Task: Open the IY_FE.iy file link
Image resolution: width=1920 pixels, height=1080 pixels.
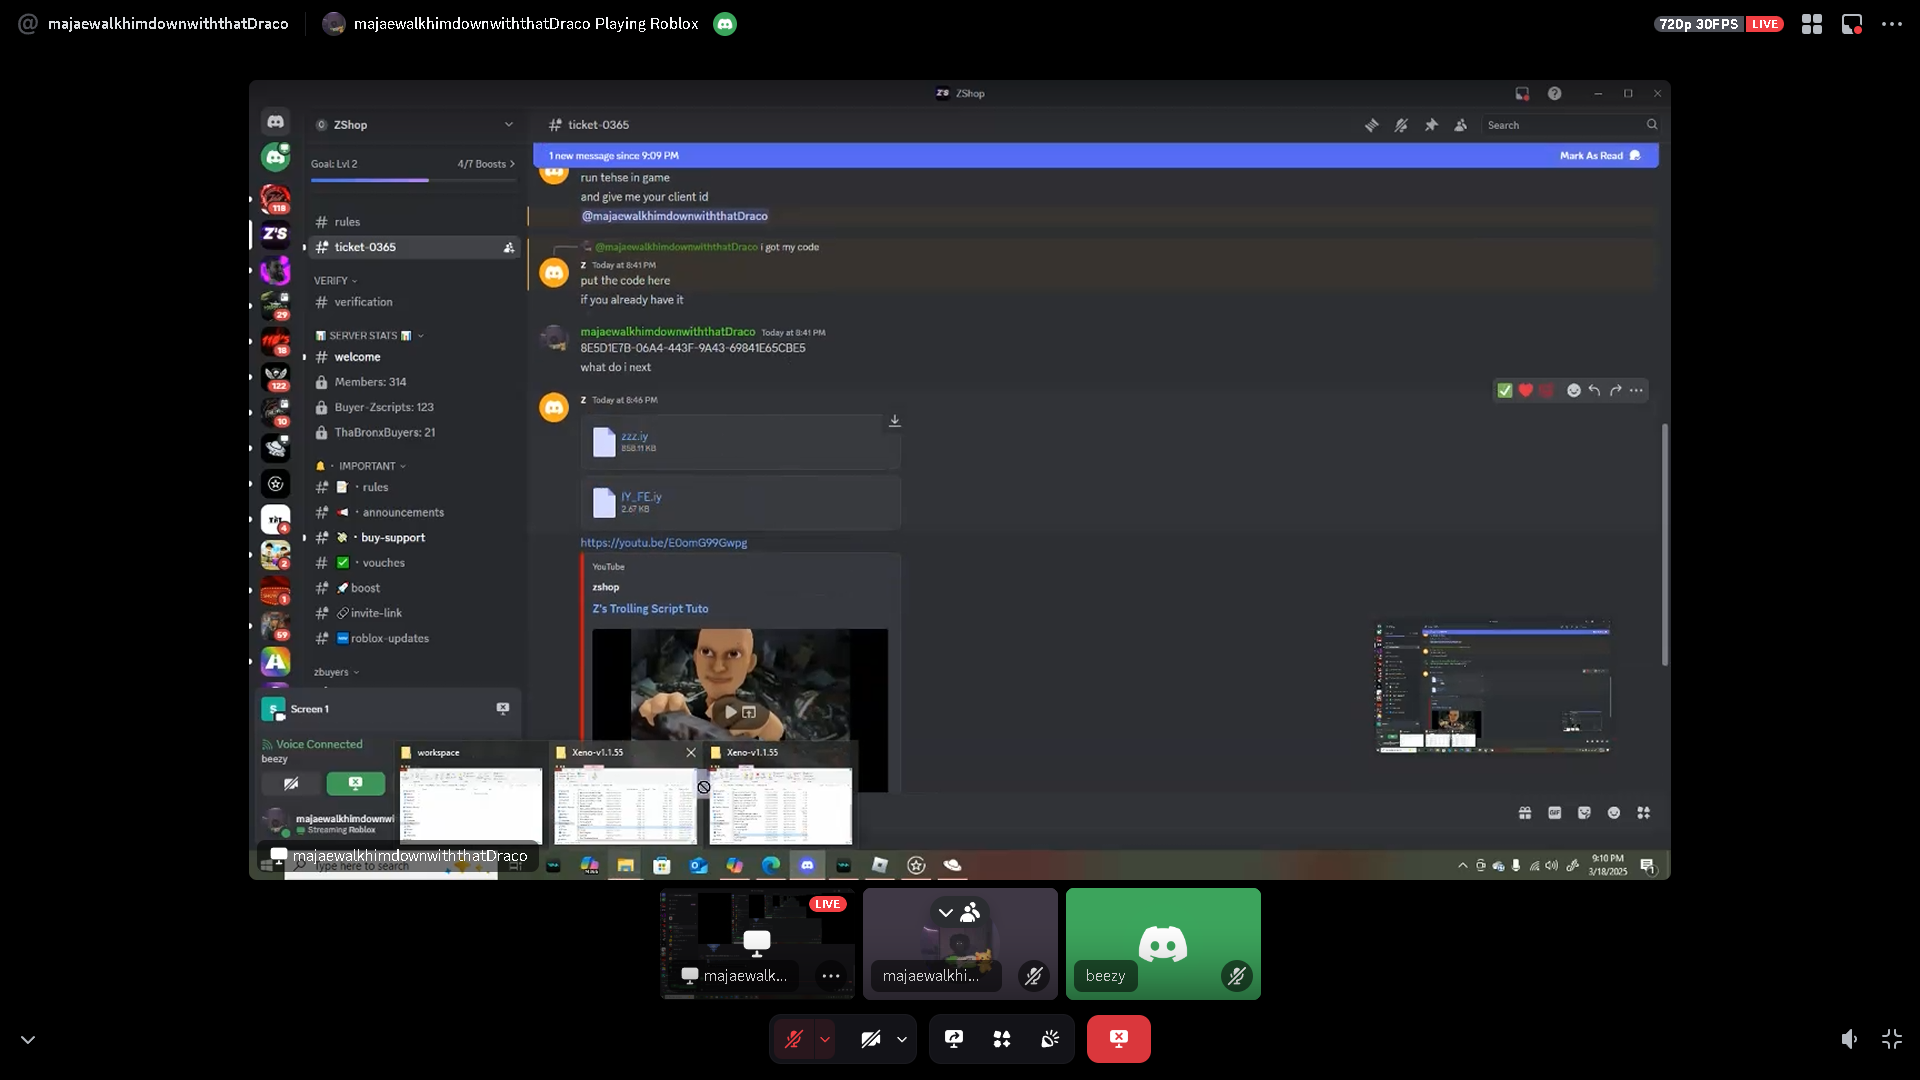Action: coord(641,496)
